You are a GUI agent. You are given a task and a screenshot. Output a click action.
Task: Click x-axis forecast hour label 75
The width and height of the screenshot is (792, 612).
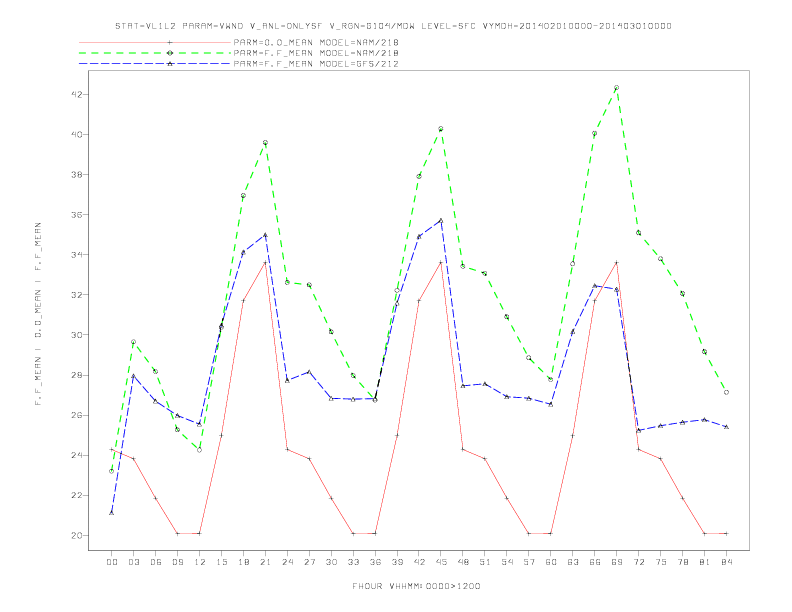[x=661, y=562]
